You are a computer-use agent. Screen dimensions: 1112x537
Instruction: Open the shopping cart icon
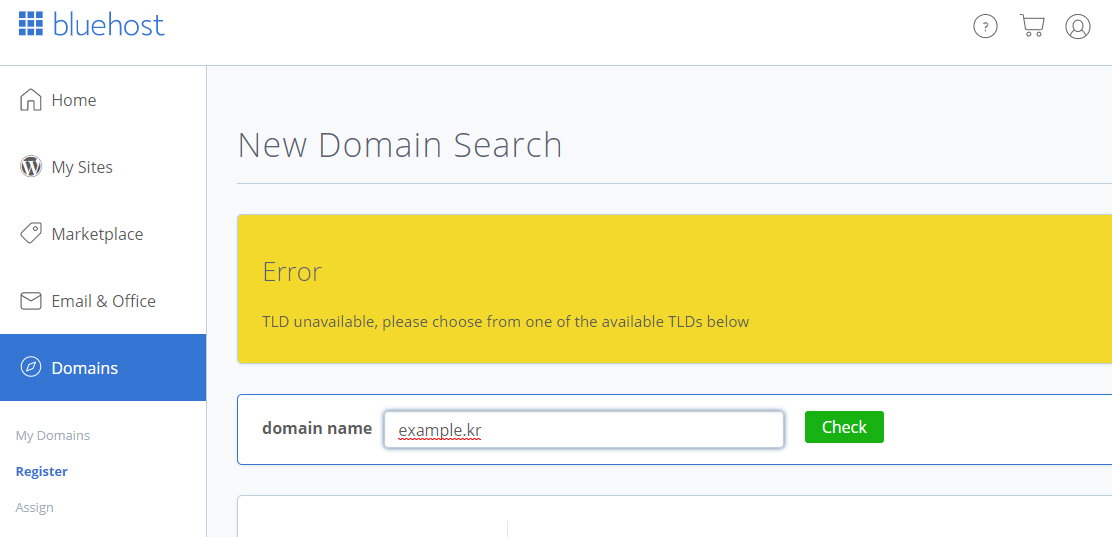tap(1032, 26)
